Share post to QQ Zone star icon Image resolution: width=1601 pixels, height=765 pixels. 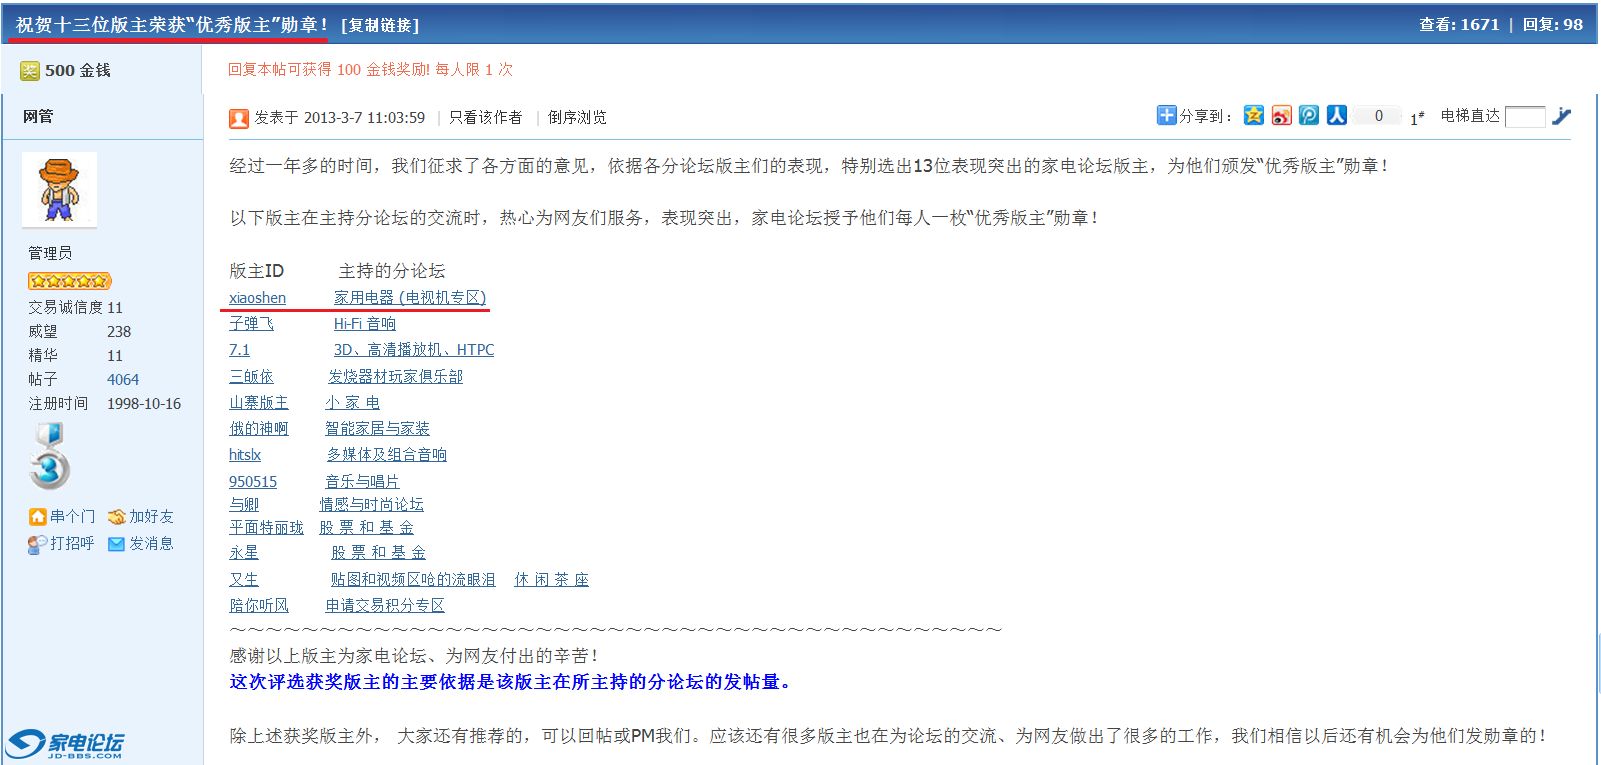(1254, 116)
